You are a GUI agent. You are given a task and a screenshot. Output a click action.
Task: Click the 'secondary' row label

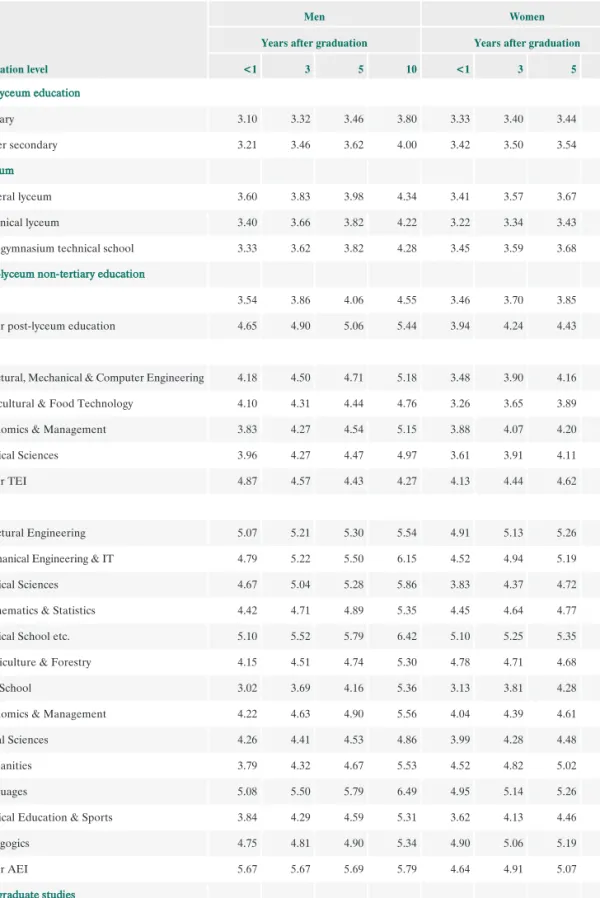tap(33, 145)
